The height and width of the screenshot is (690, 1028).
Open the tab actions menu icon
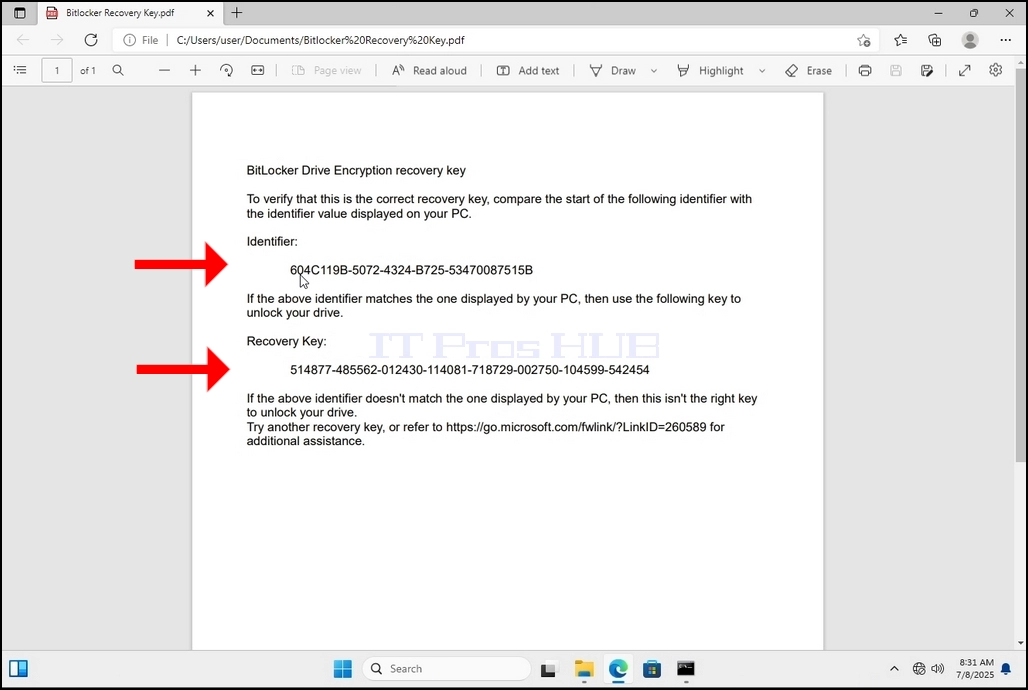click(x=20, y=13)
